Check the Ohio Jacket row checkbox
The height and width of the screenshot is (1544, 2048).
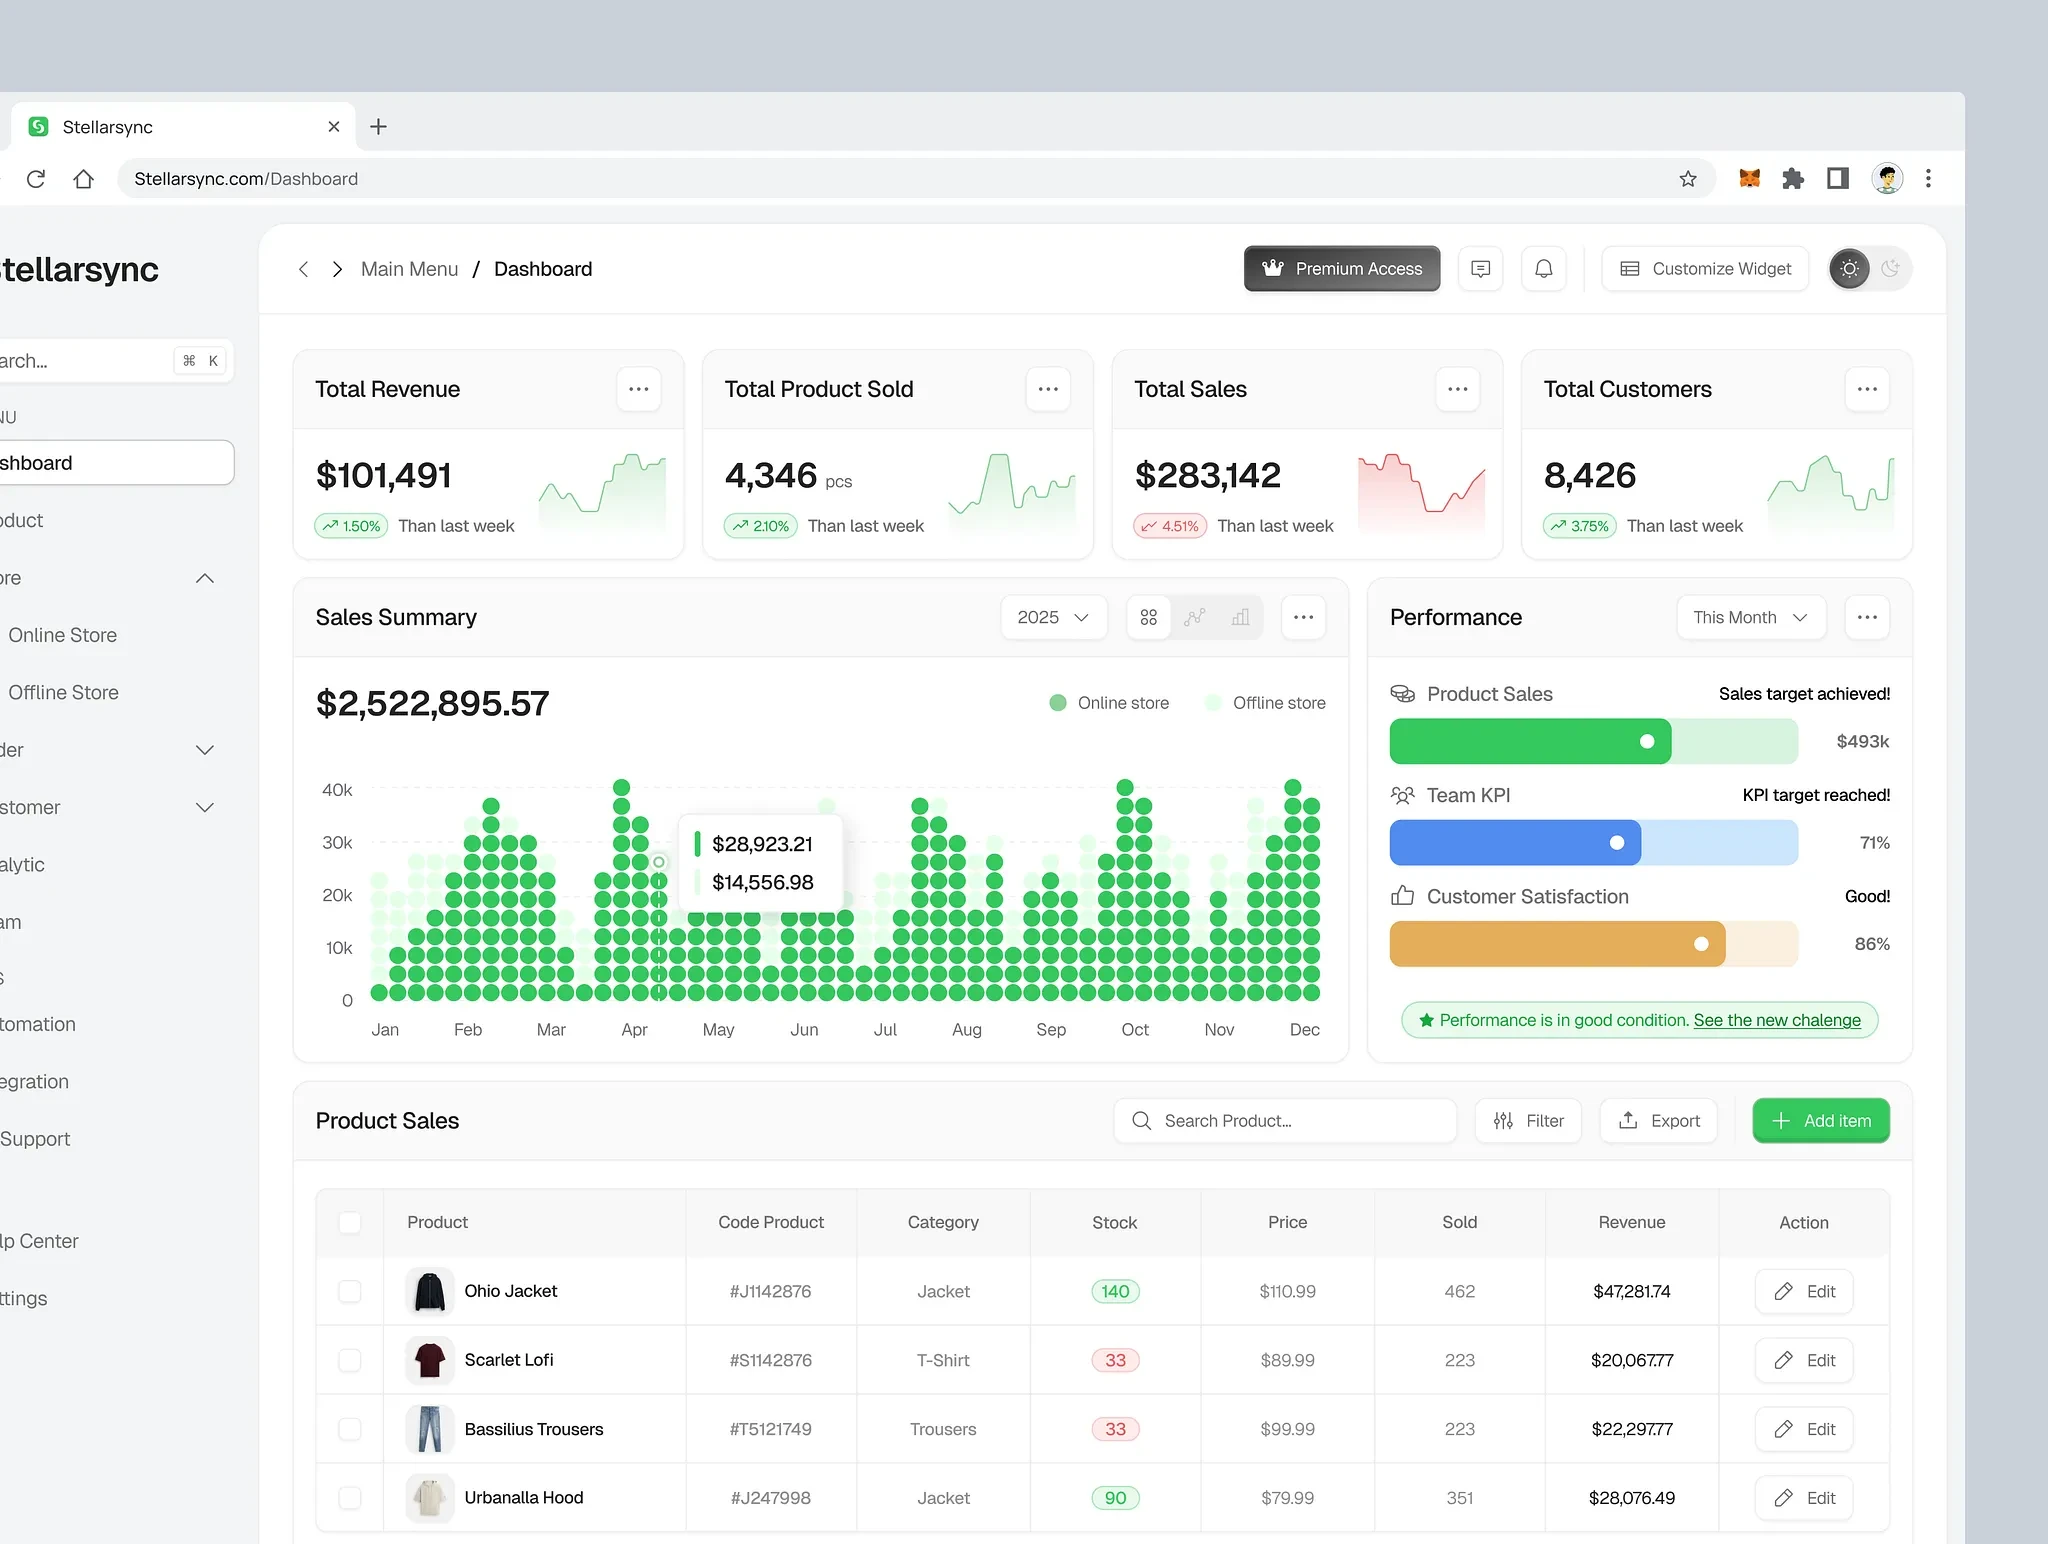(x=350, y=1291)
